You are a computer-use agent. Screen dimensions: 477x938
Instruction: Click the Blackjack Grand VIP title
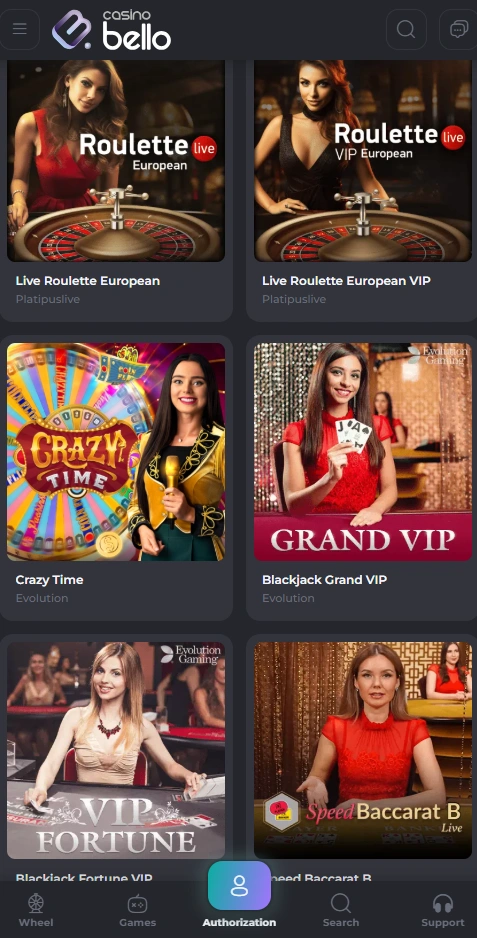point(324,579)
